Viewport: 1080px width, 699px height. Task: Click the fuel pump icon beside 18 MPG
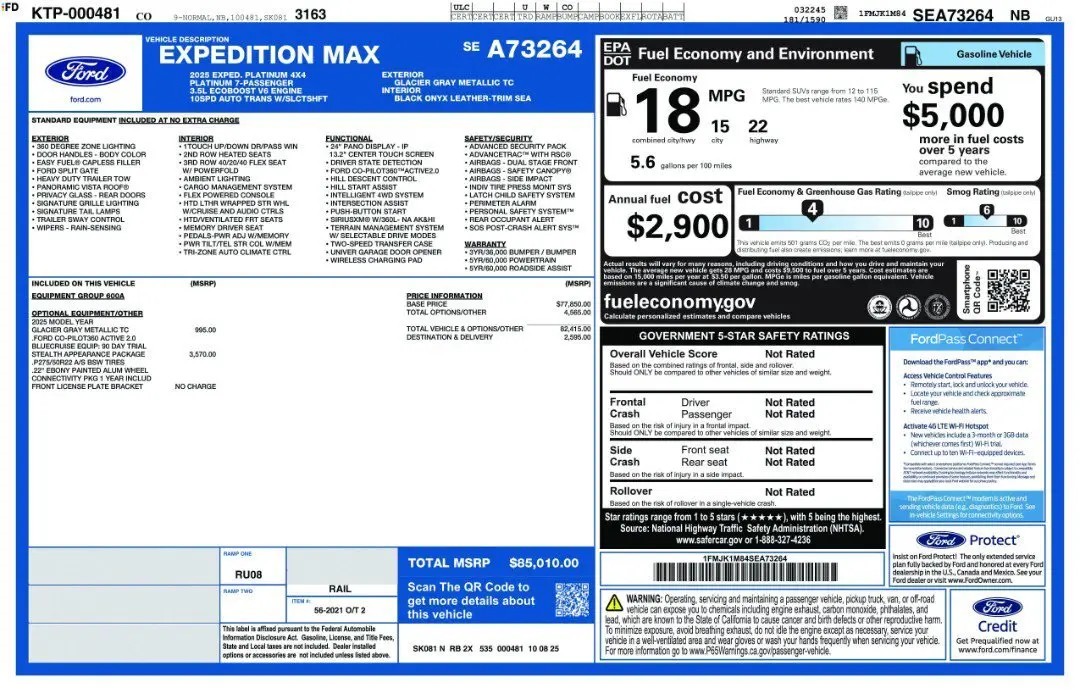click(617, 104)
